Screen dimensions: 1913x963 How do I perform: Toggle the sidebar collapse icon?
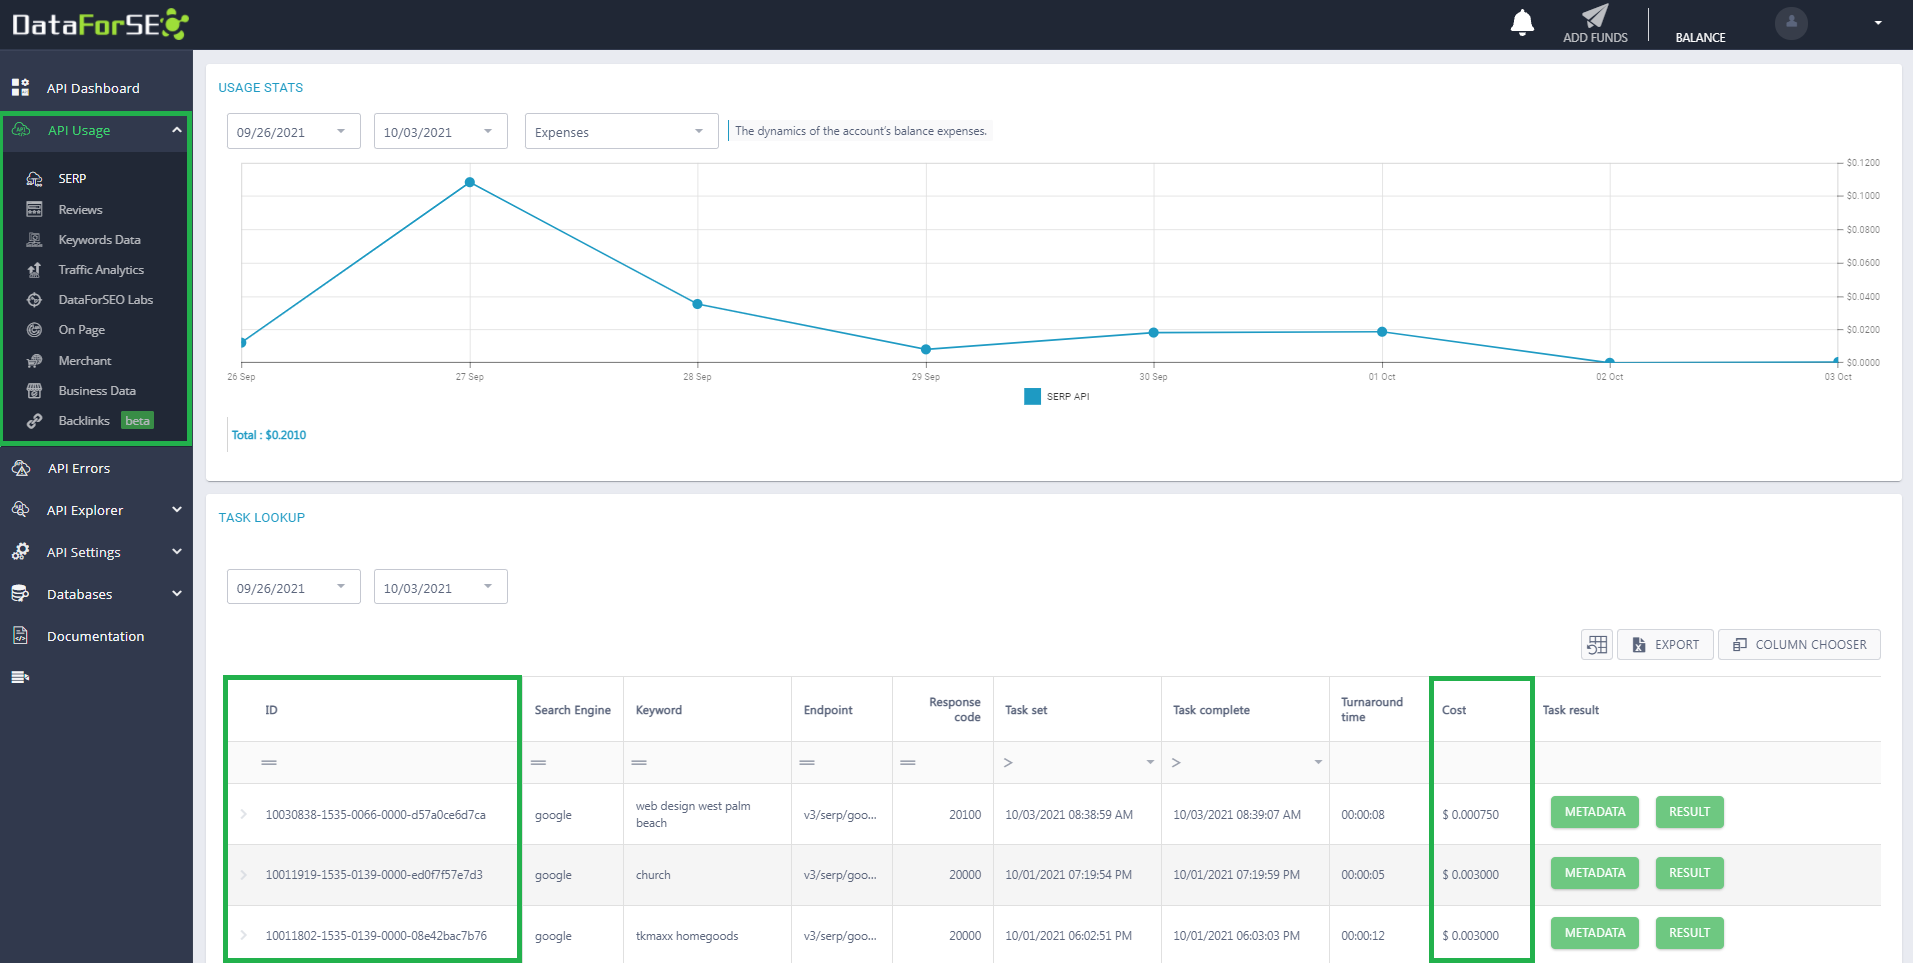point(20,677)
